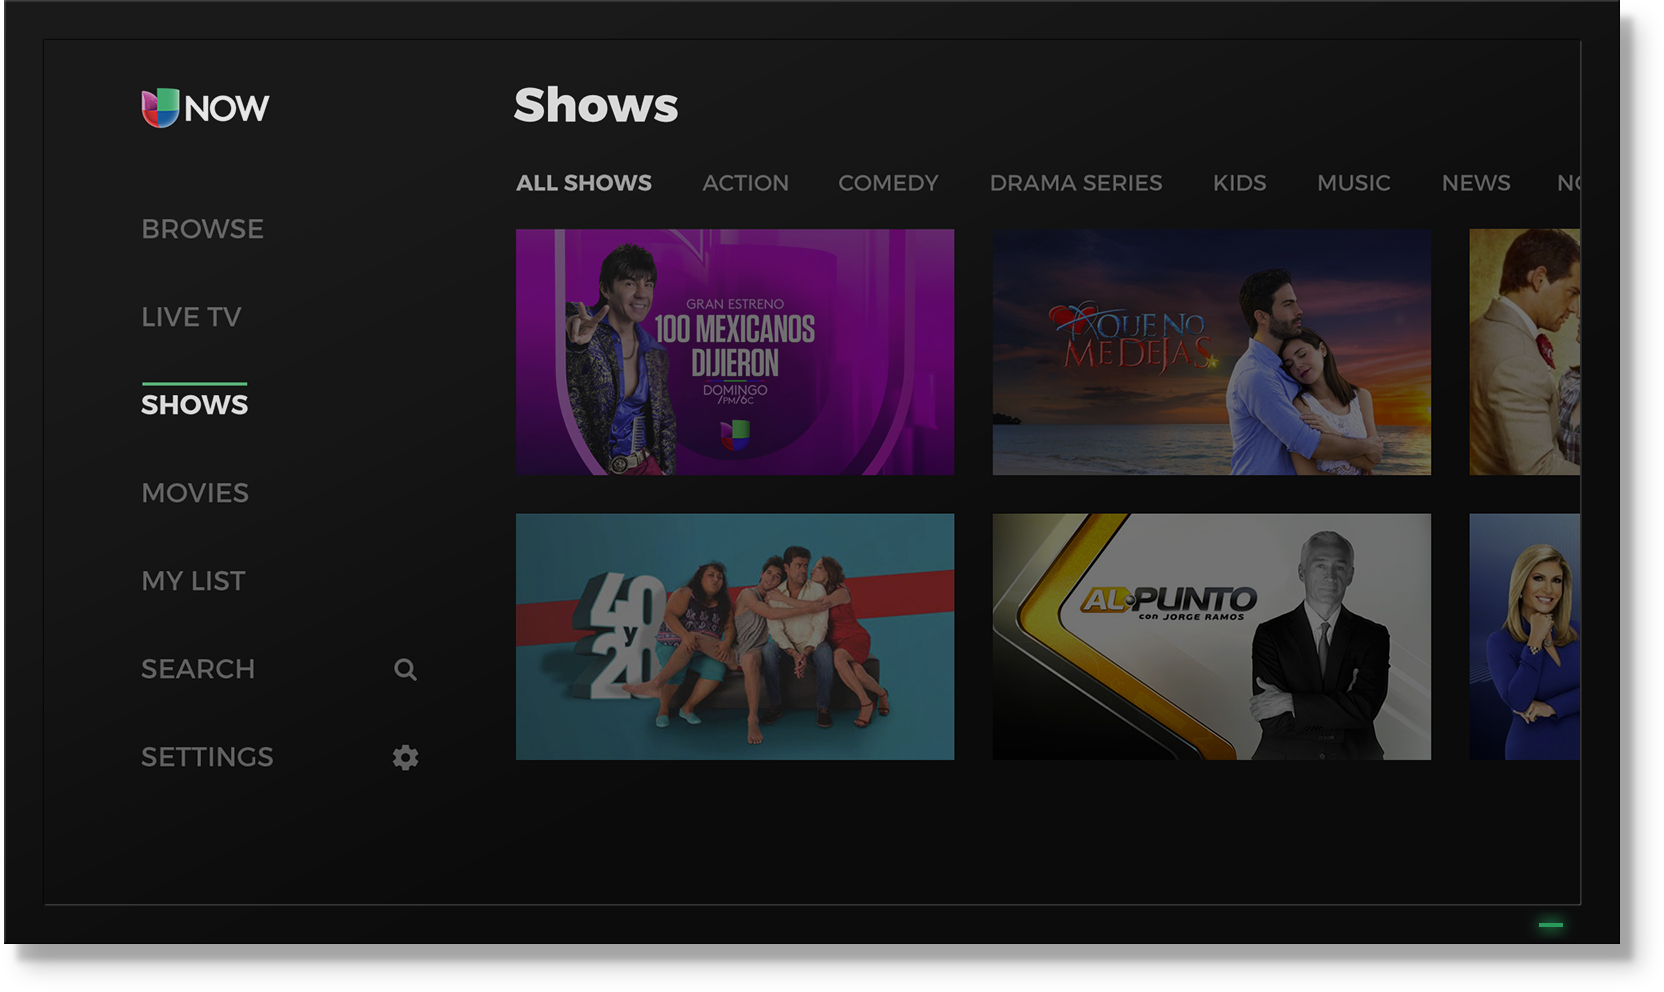Click the settings gear icon
Screen dimensions: 1664x992
tap(405, 757)
